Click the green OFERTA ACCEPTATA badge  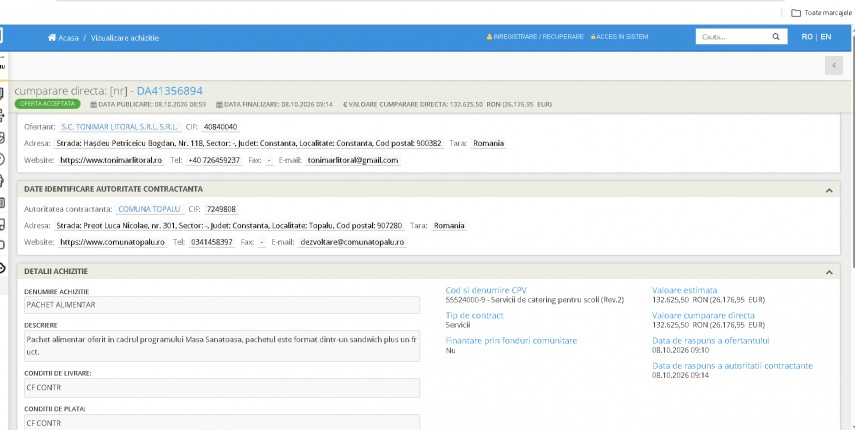[47, 104]
